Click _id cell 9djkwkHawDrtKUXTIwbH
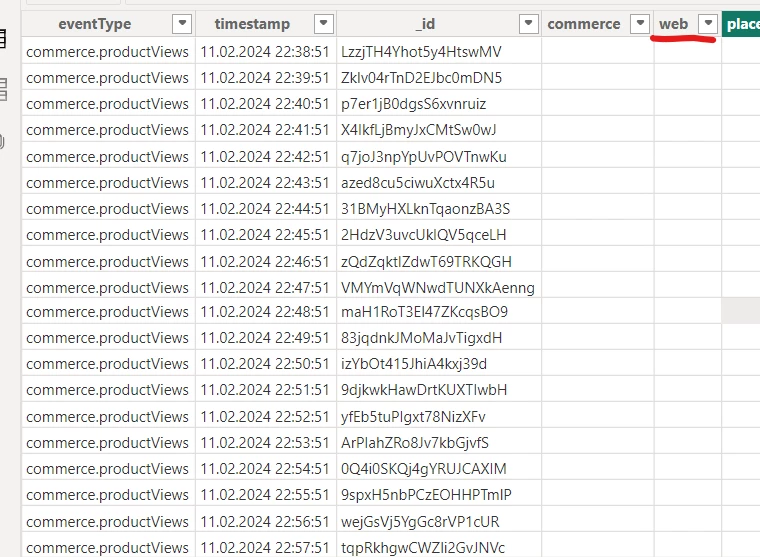 (x=439, y=390)
